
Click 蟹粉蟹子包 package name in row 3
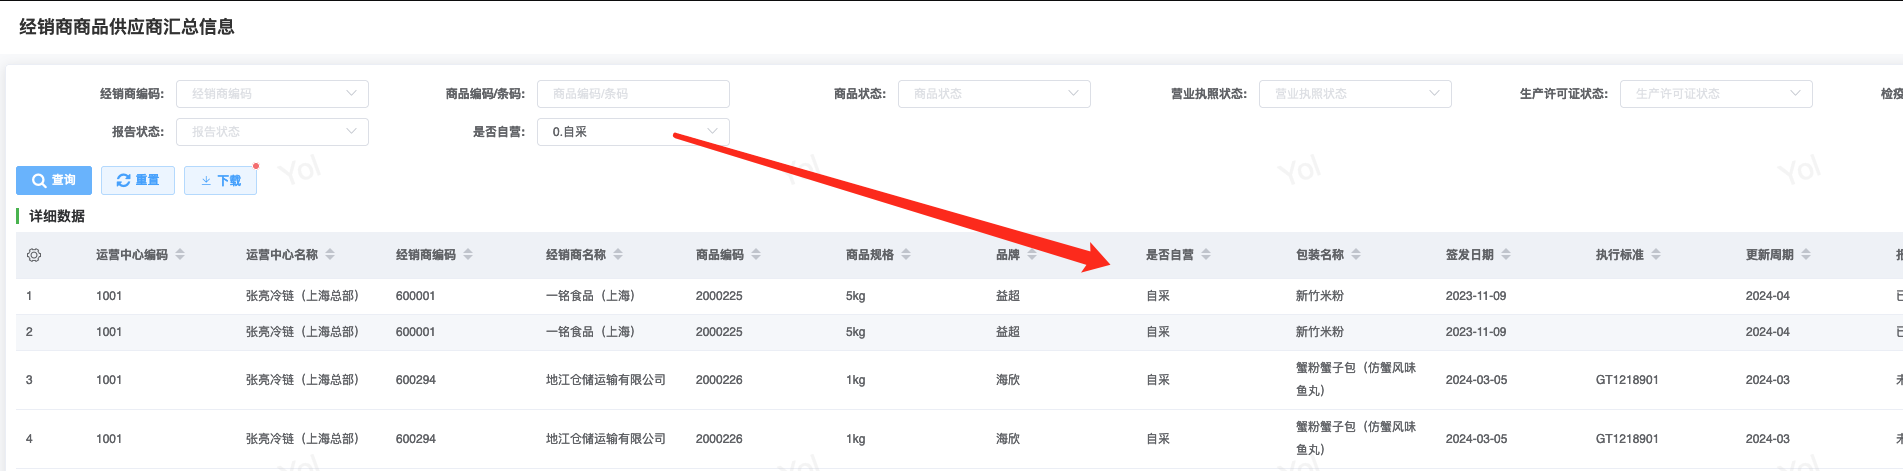pyautogui.click(x=1356, y=380)
